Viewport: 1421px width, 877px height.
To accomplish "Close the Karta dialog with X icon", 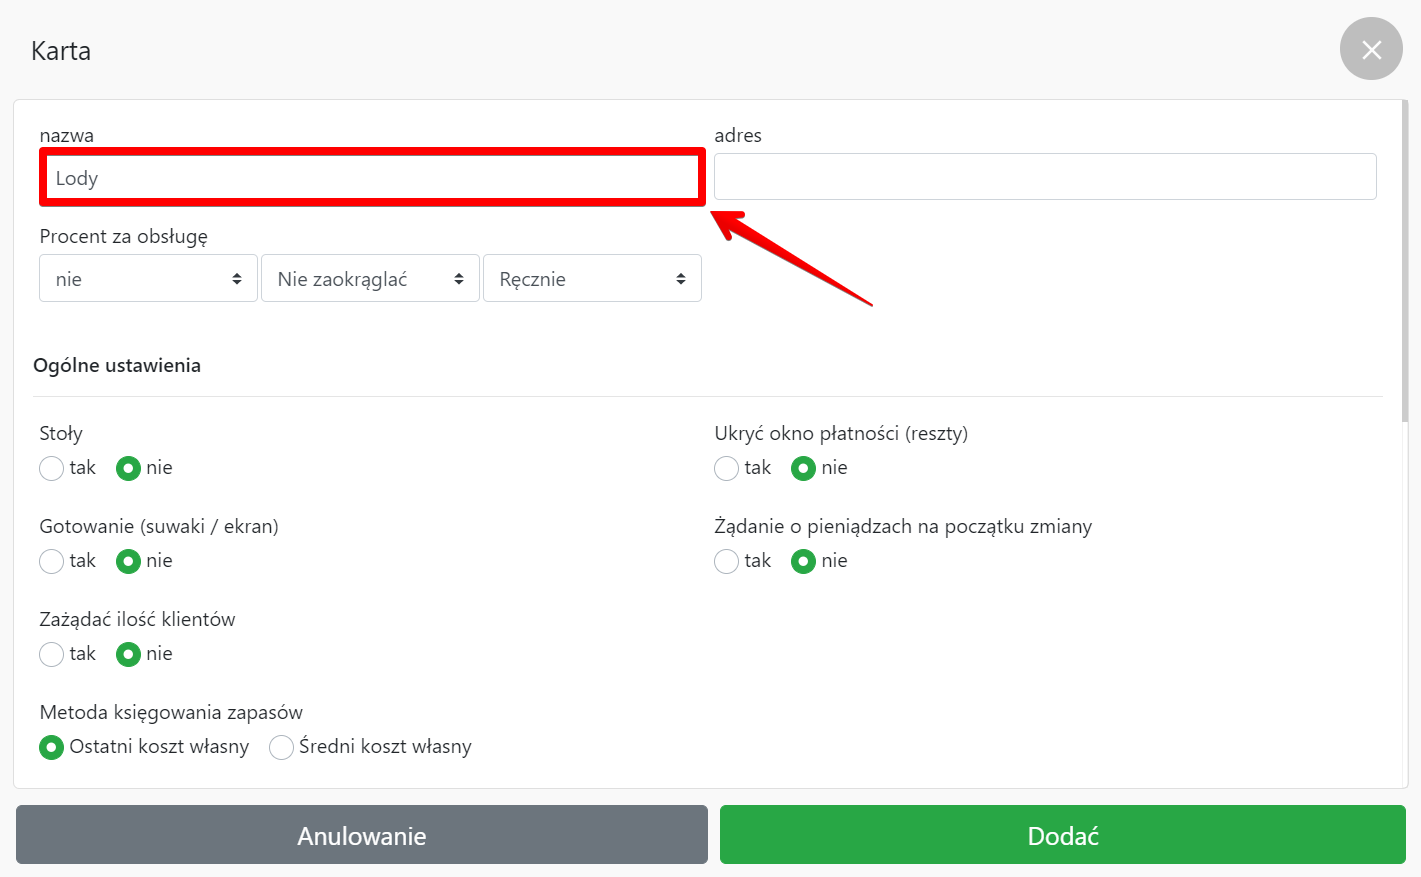I will [1371, 49].
